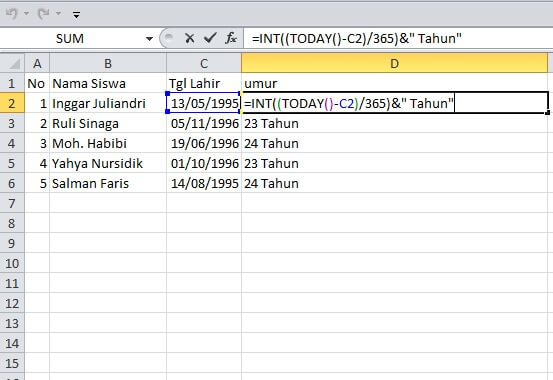Confirm formula with the checkmark Enter icon

(x=210, y=38)
